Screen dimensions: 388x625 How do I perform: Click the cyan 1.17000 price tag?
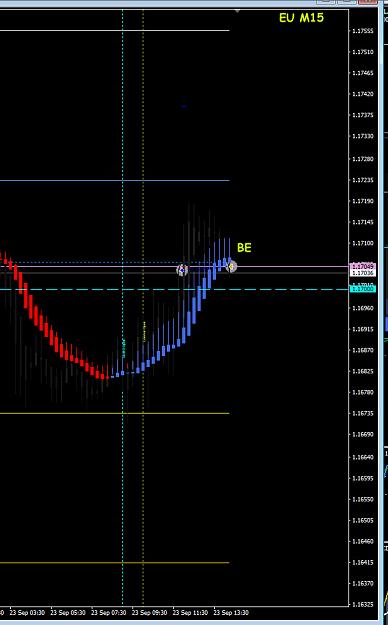[362, 289]
